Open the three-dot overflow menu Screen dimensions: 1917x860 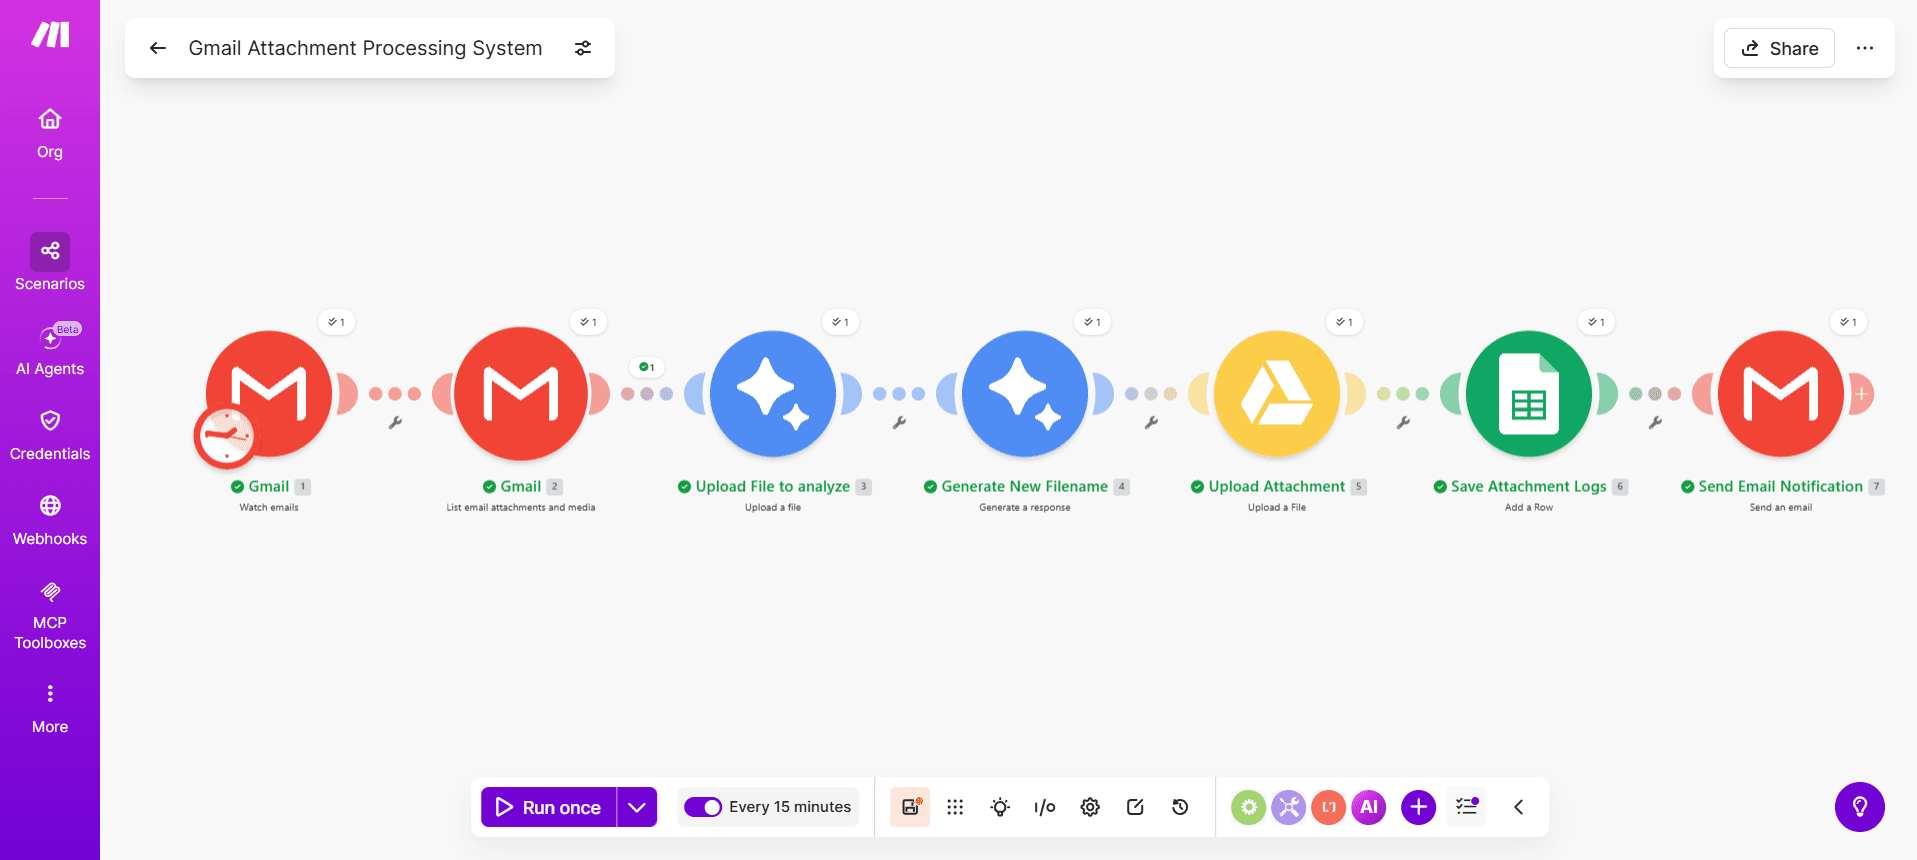click(x=1865, y=48)
